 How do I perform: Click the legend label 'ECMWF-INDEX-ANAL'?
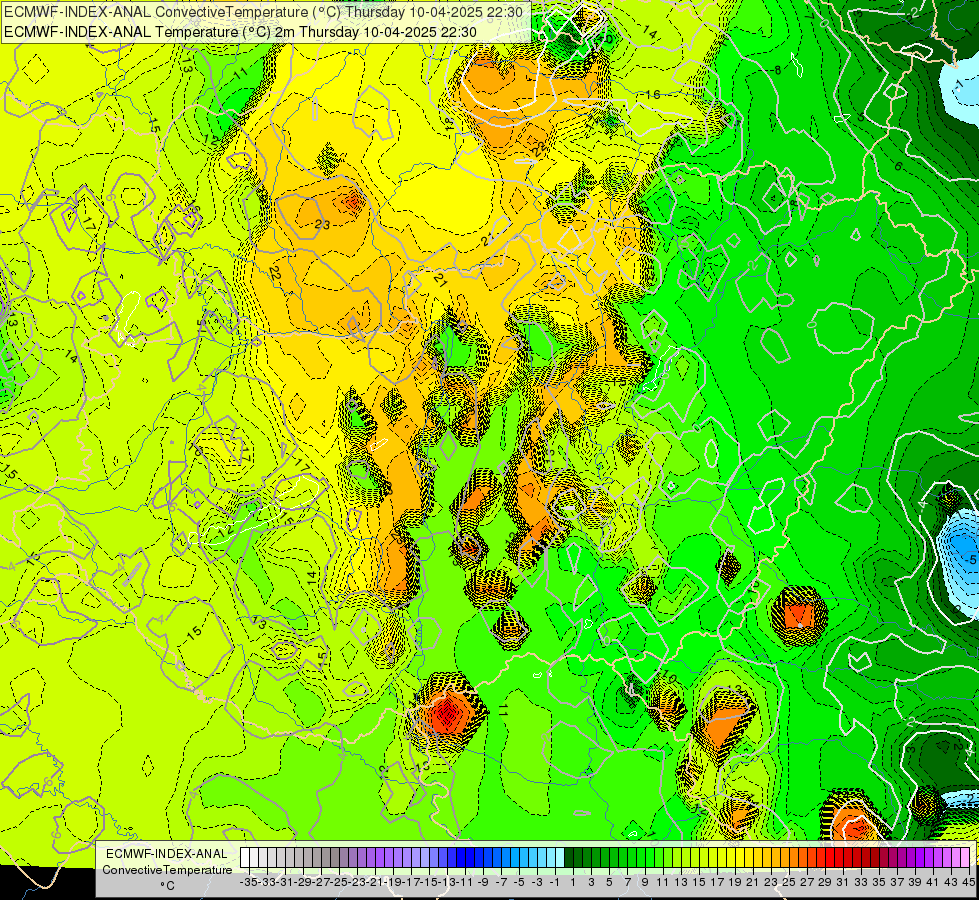tap(167, 853)
